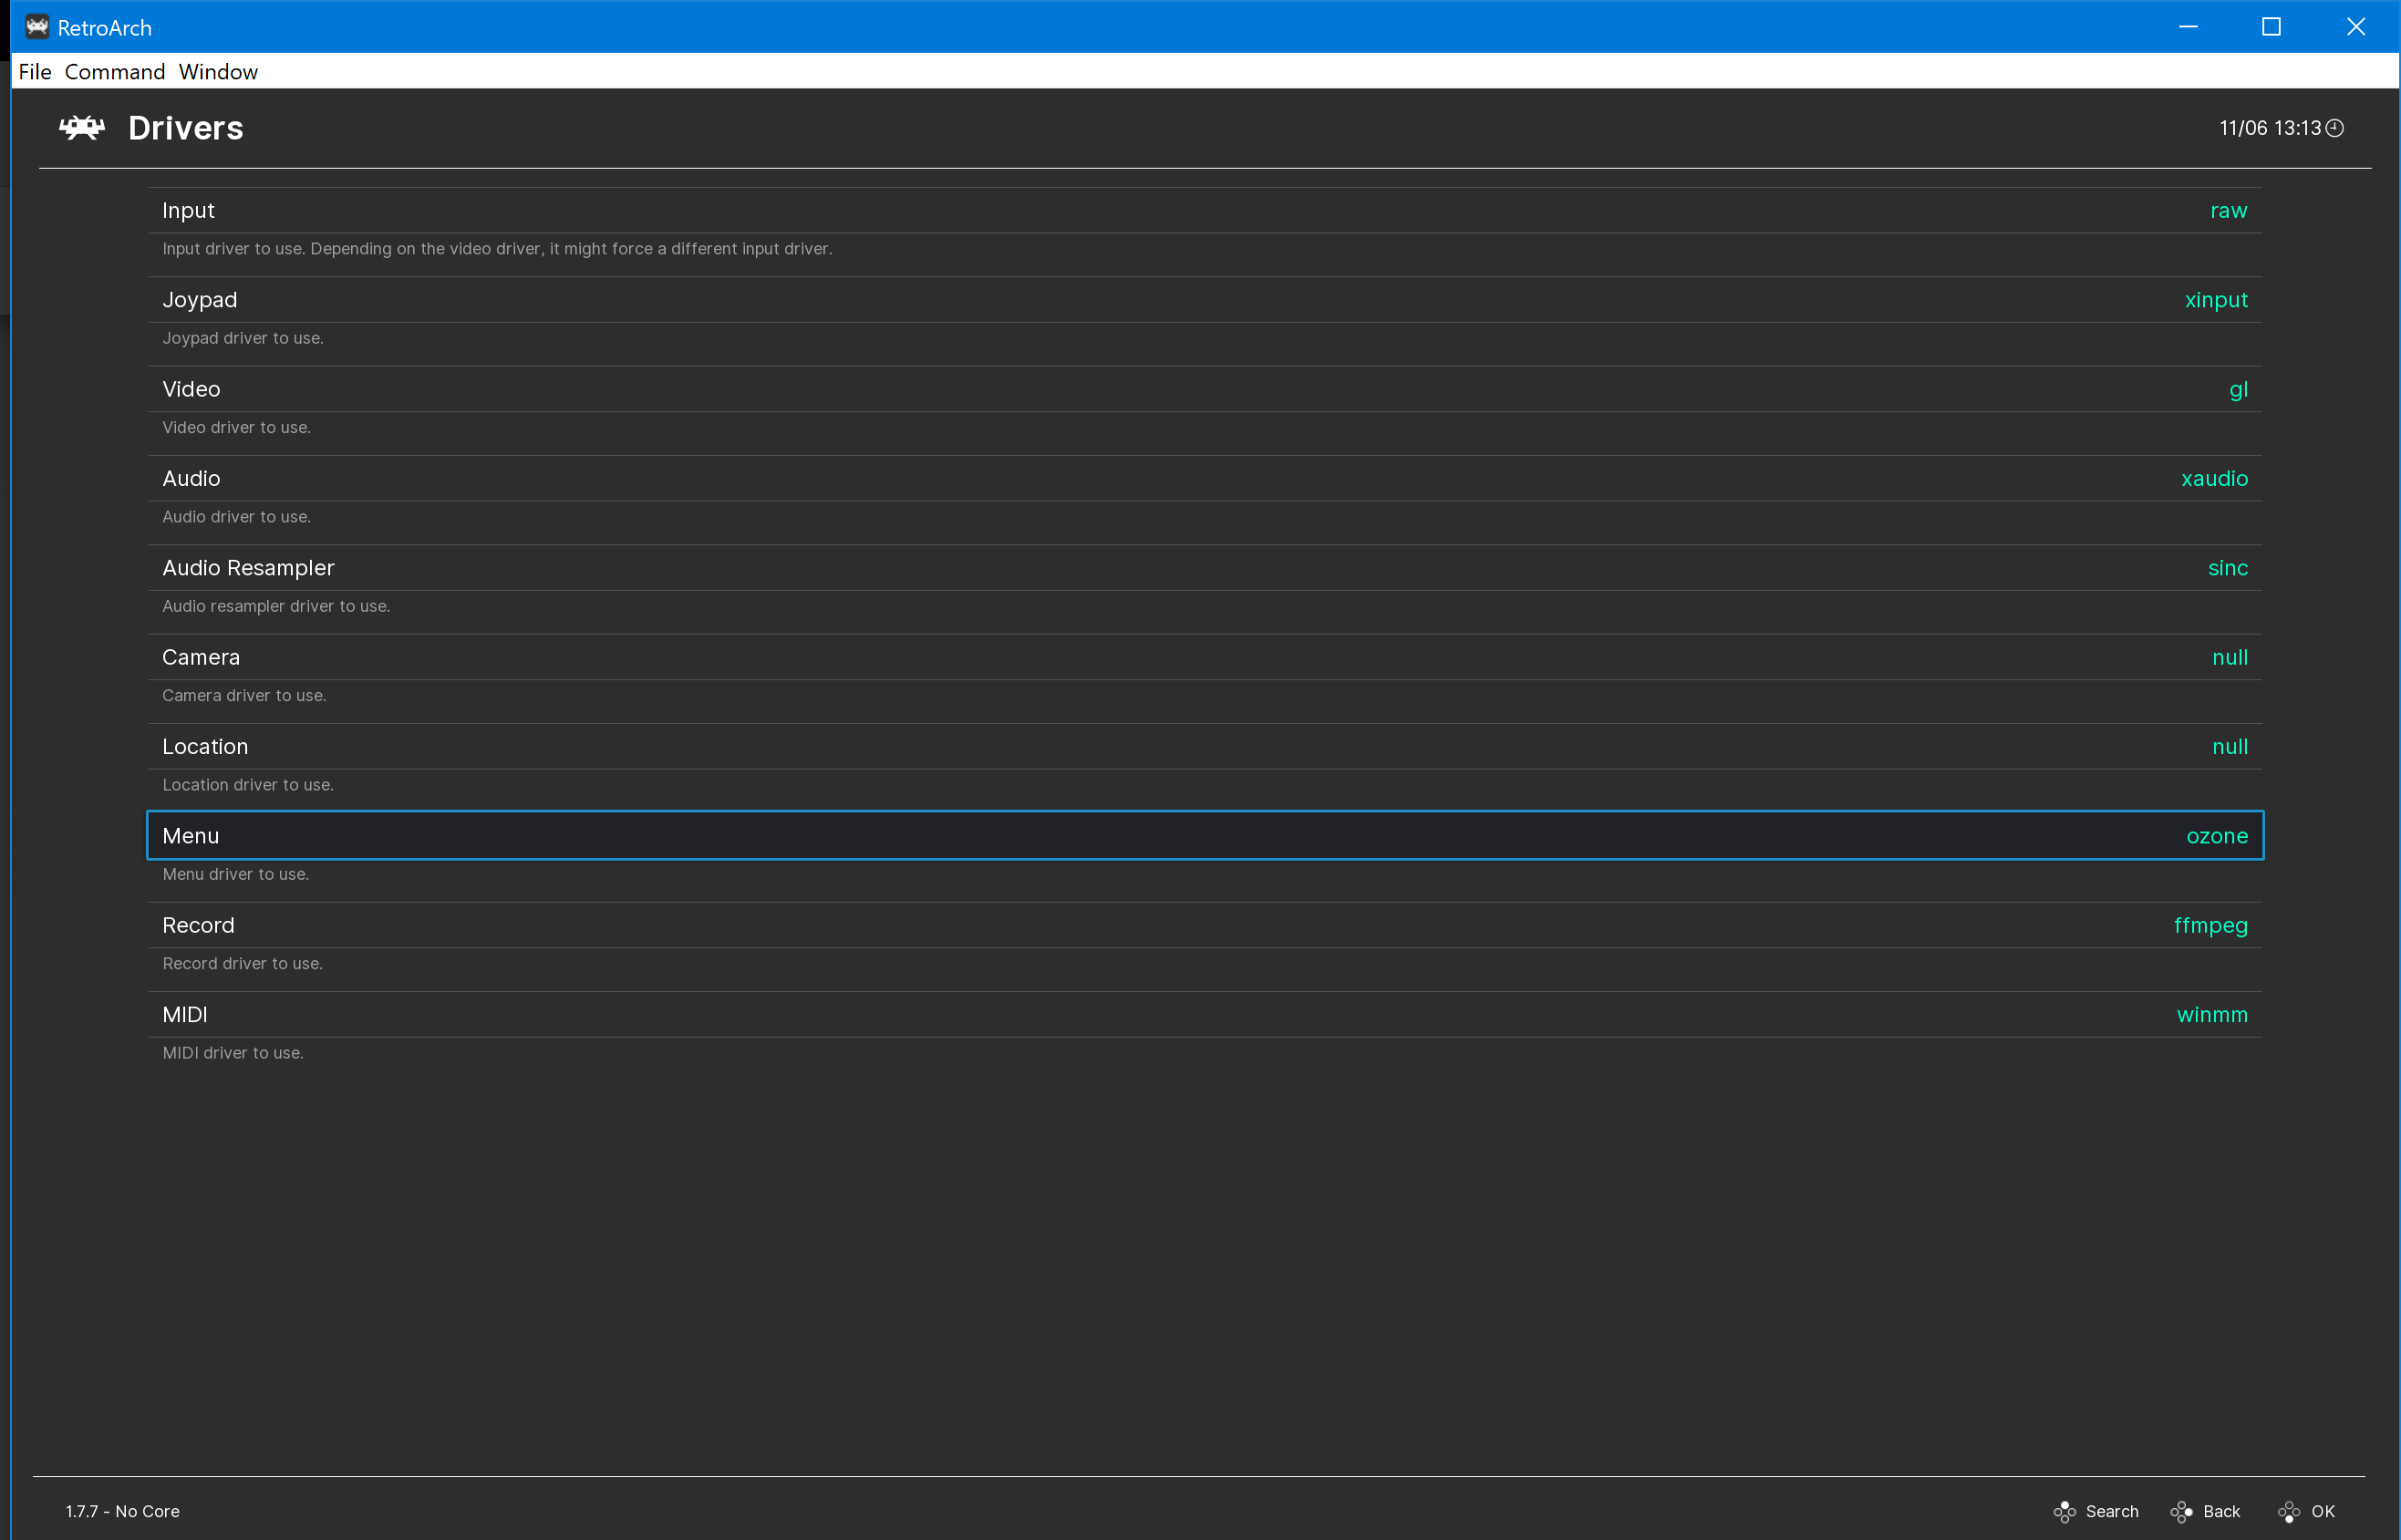The height and width of the screenshot is (1540, 2401).
Task: Click the Search label in footer
Action: pyautogui.click(x=2112, y=1512)
